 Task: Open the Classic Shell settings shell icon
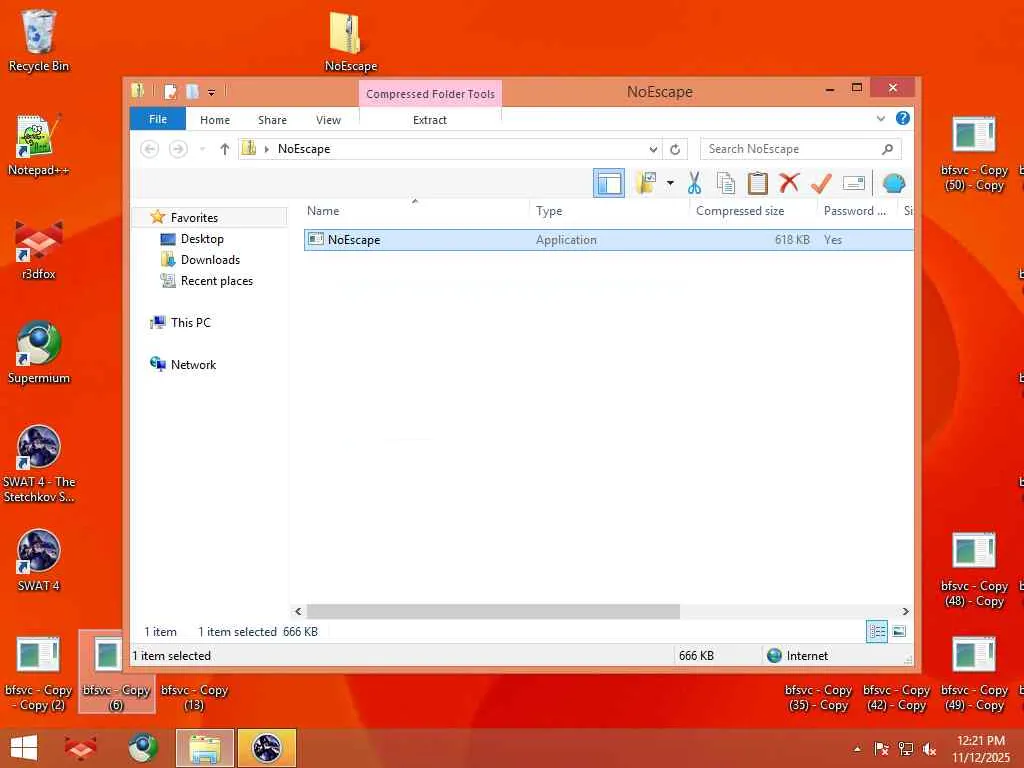pos(893,183)
